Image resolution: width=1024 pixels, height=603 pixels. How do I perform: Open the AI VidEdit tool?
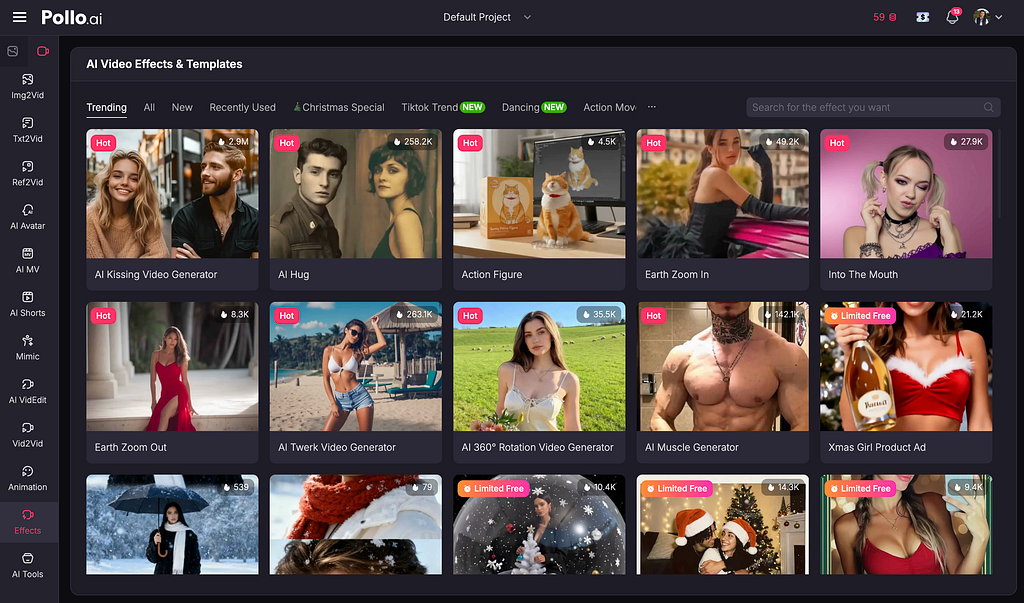pos(27,391)
